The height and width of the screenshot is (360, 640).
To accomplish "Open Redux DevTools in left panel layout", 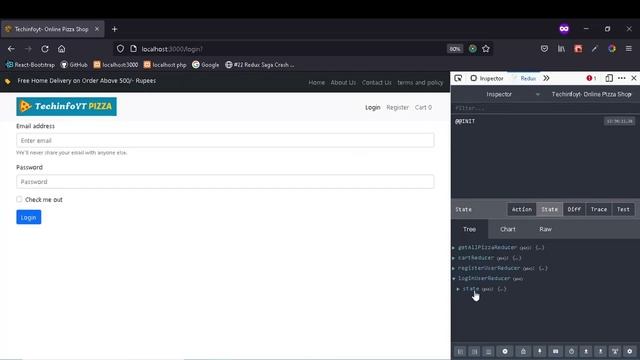I will coord(460,351).
